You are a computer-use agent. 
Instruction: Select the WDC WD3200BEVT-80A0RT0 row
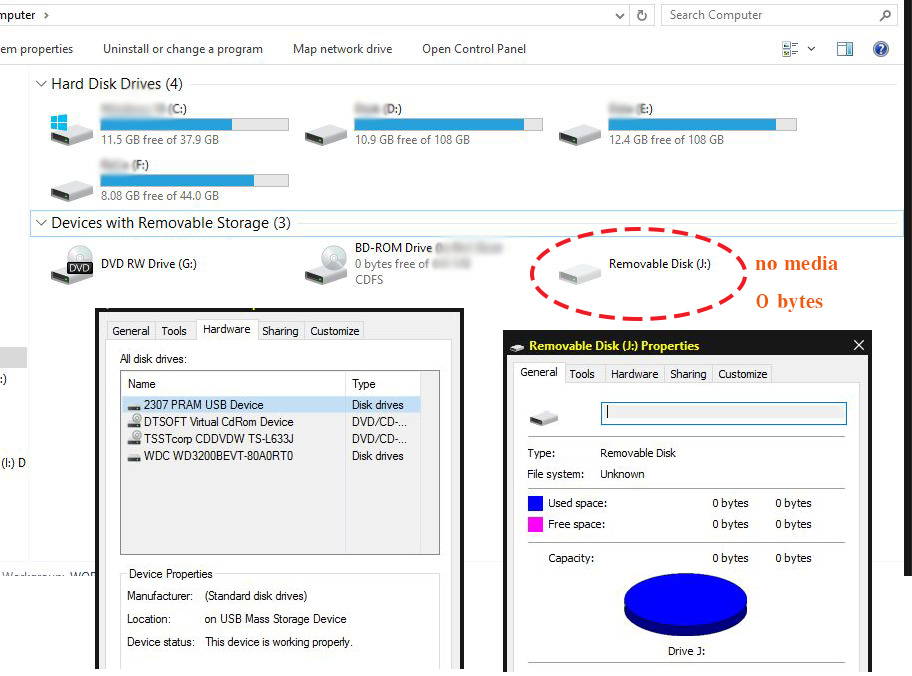pos(271,456)
